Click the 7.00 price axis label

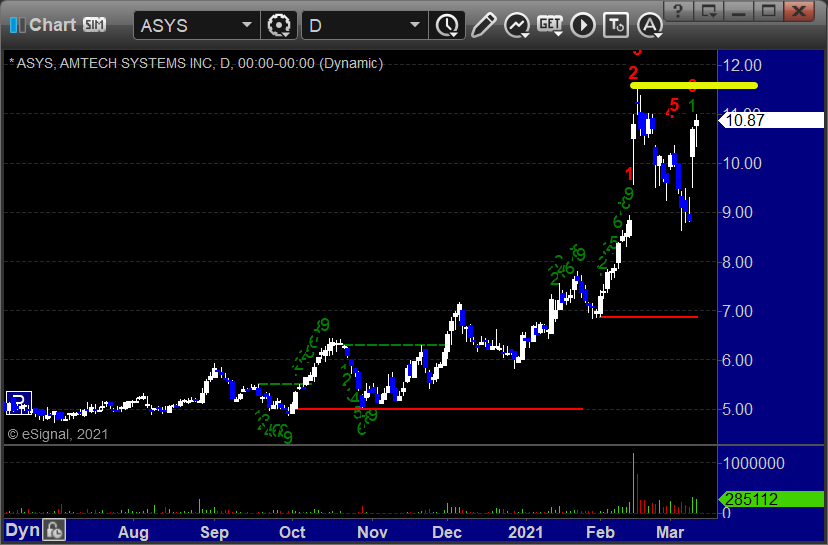pyautogui.click(x=737, y=311)
